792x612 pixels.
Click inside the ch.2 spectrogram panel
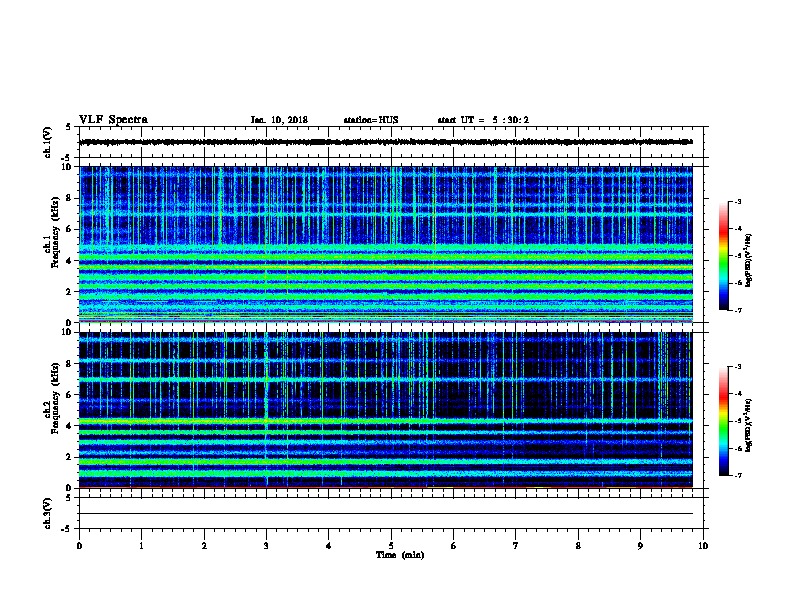(x=386, y=410)
